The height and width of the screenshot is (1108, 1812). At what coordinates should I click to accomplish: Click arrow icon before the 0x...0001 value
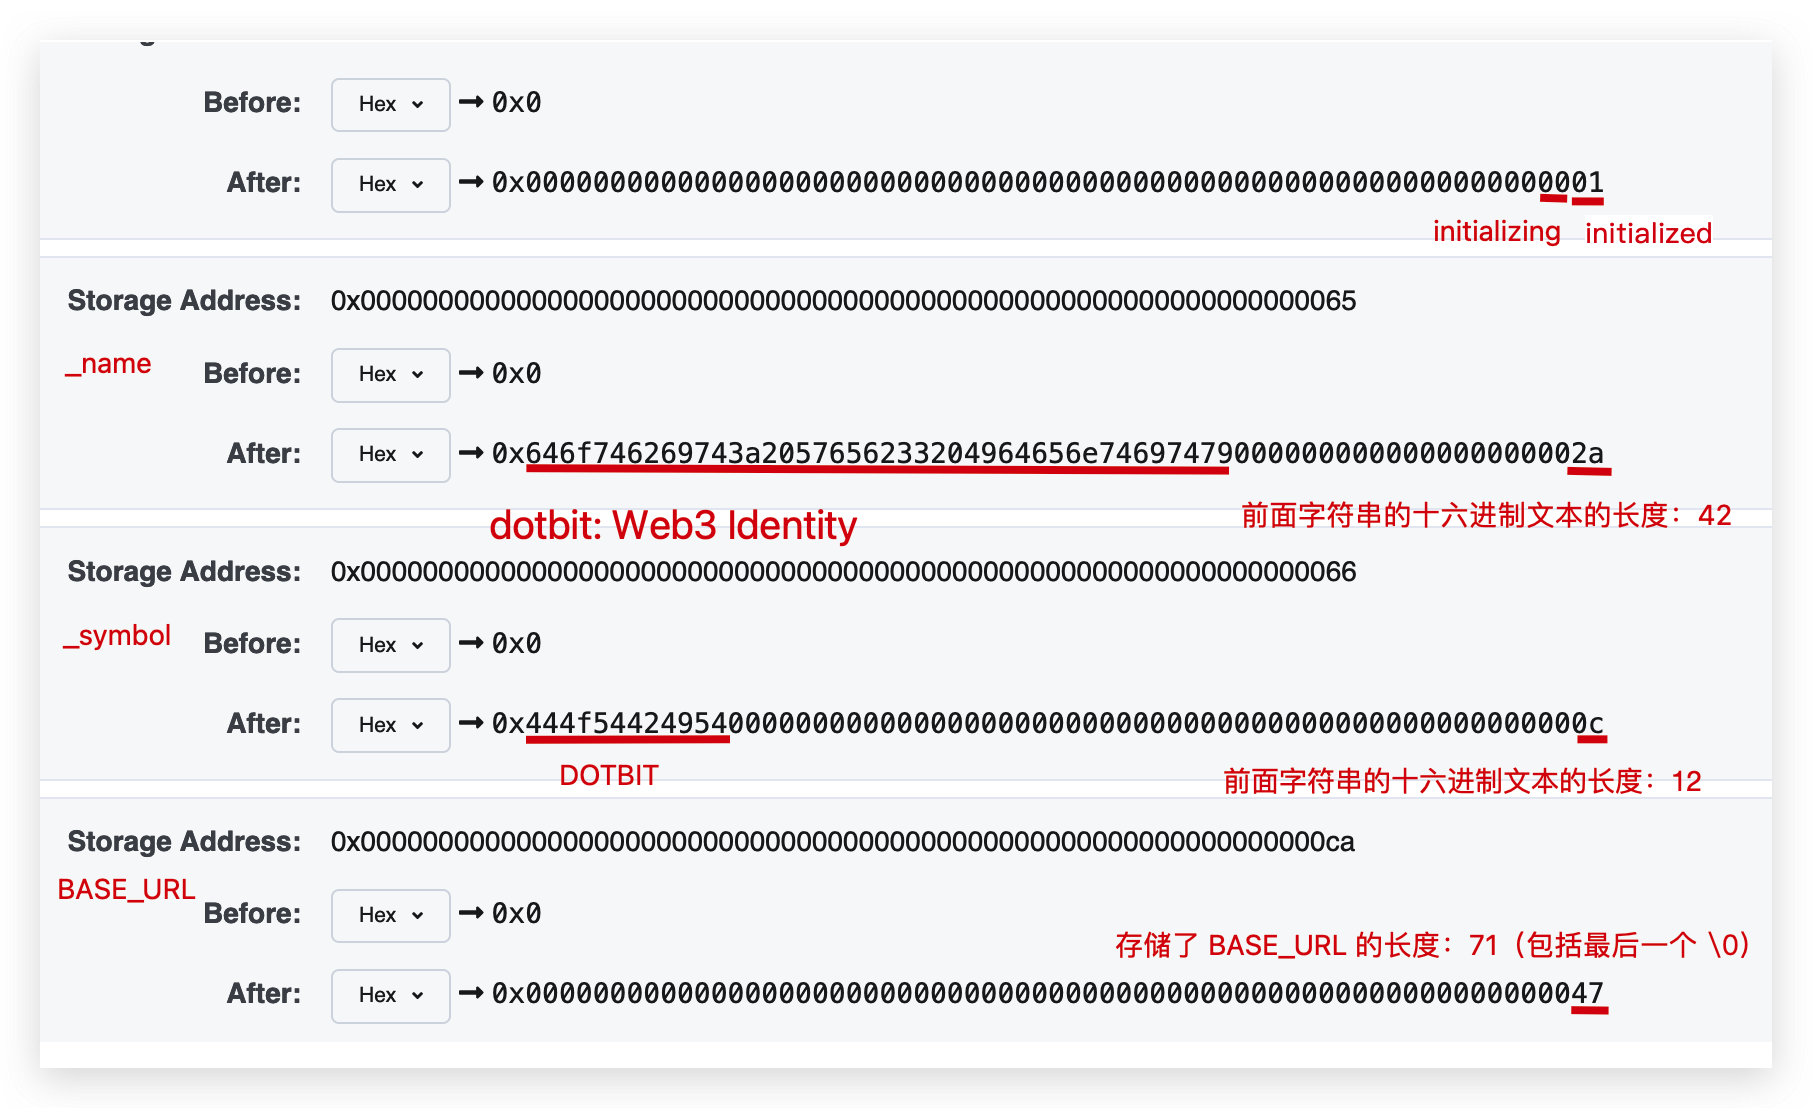[x=471, y=182]
